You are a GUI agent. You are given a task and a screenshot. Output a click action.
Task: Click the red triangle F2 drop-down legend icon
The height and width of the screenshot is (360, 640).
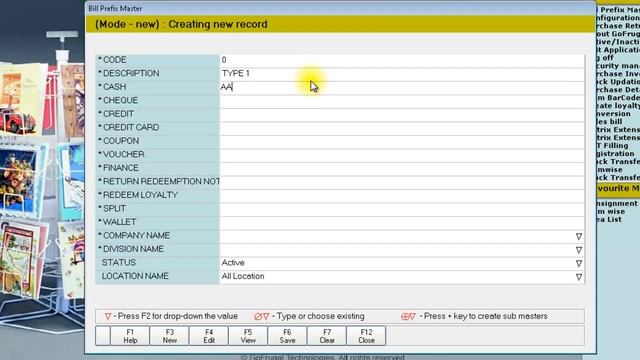[108, 316]
